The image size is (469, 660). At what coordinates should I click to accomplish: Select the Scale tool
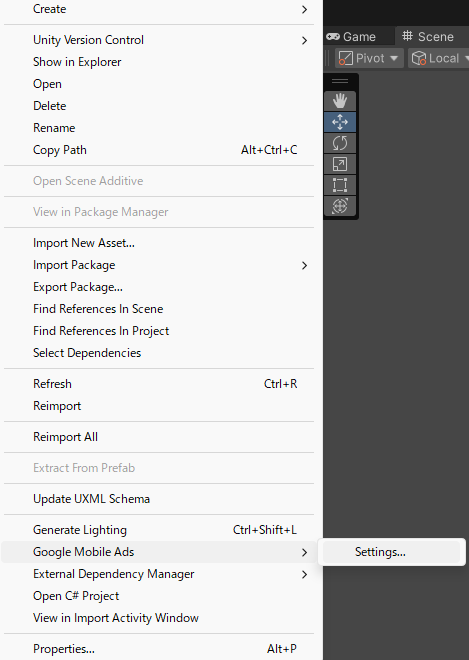click(x=340, y=164)
